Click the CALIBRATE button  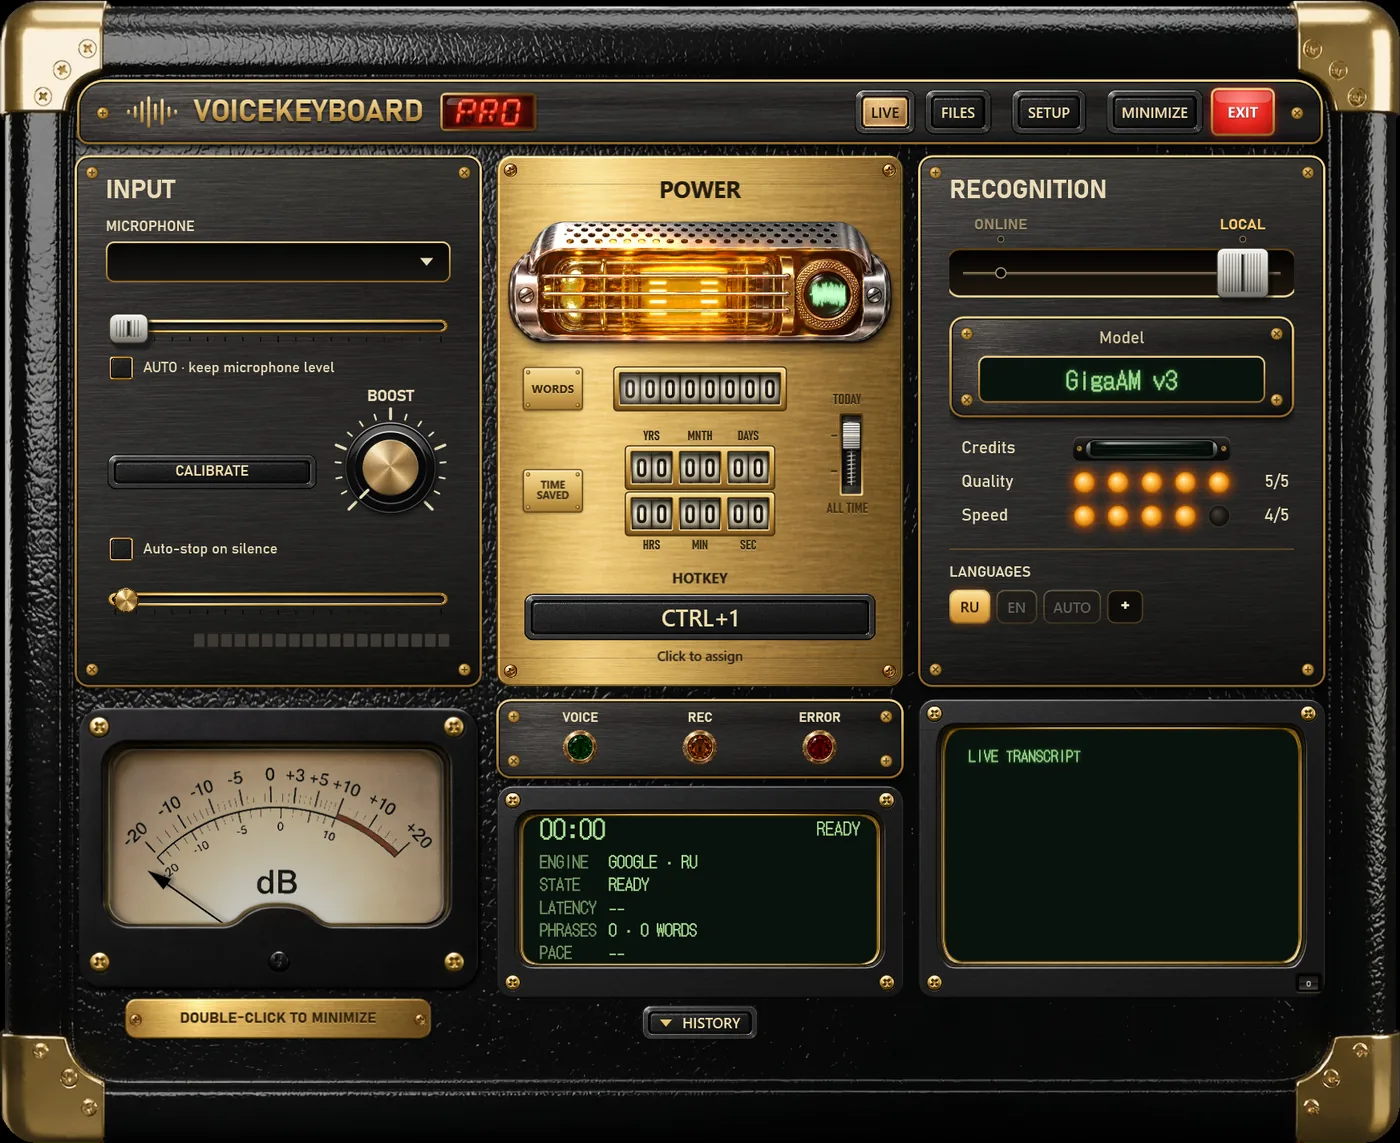(x=212, y=471)
